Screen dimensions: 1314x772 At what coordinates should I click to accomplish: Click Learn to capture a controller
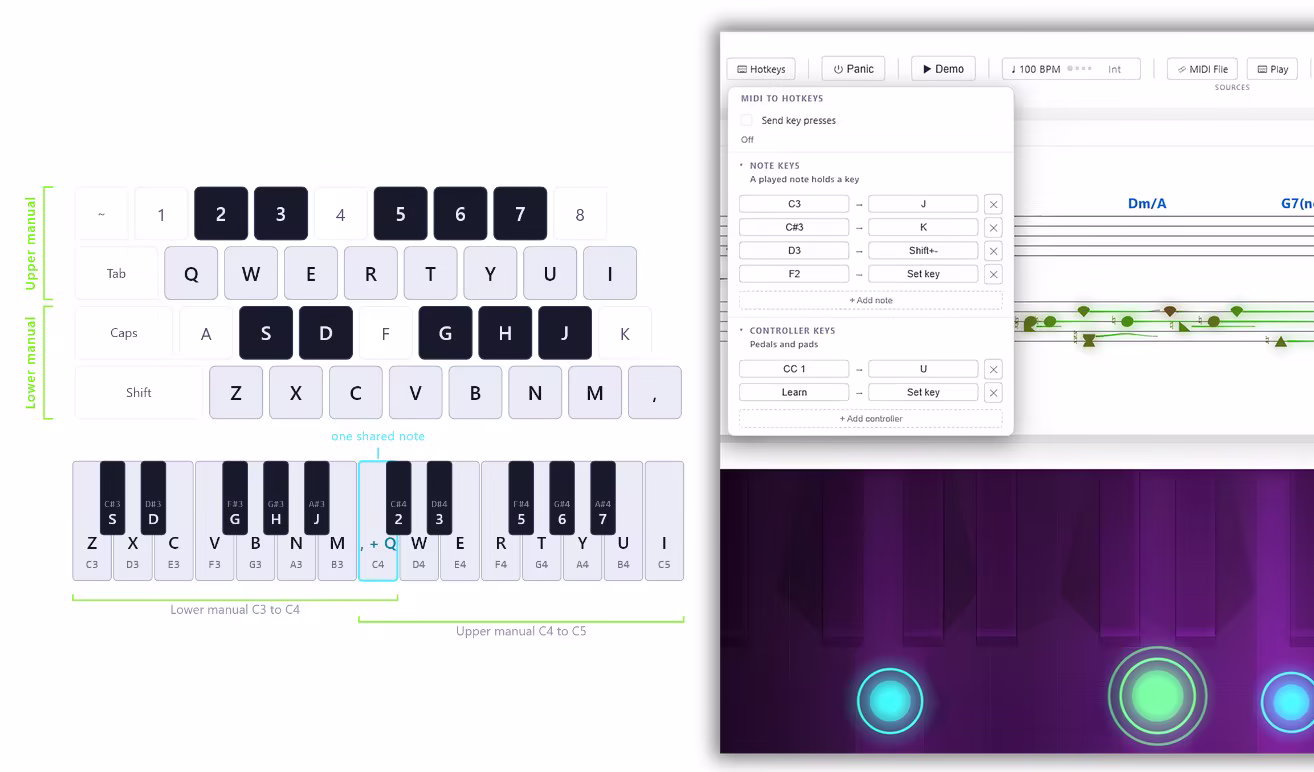pyautogui.click(x=794, y=392)
